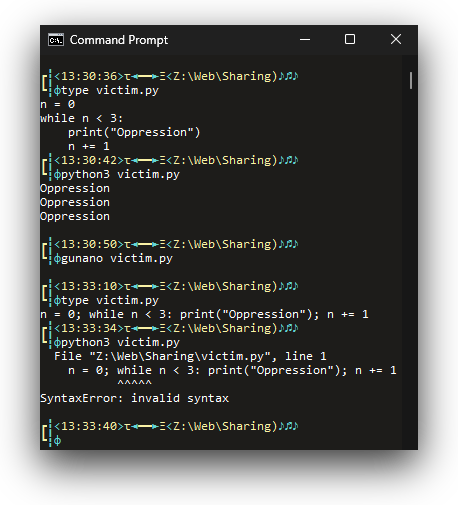Click the prompt timestamp 13:30:36

pos(89,76)
